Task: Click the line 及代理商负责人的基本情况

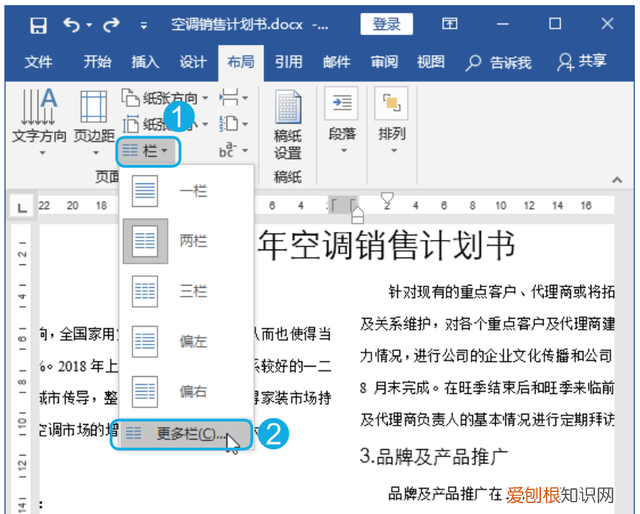Action: (487, 419)
